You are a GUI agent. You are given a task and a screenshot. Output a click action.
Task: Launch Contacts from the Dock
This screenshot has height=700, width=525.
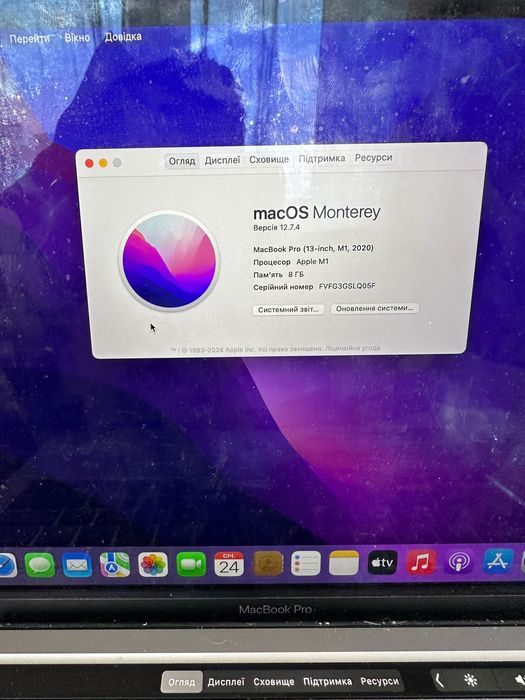(268, 563)
